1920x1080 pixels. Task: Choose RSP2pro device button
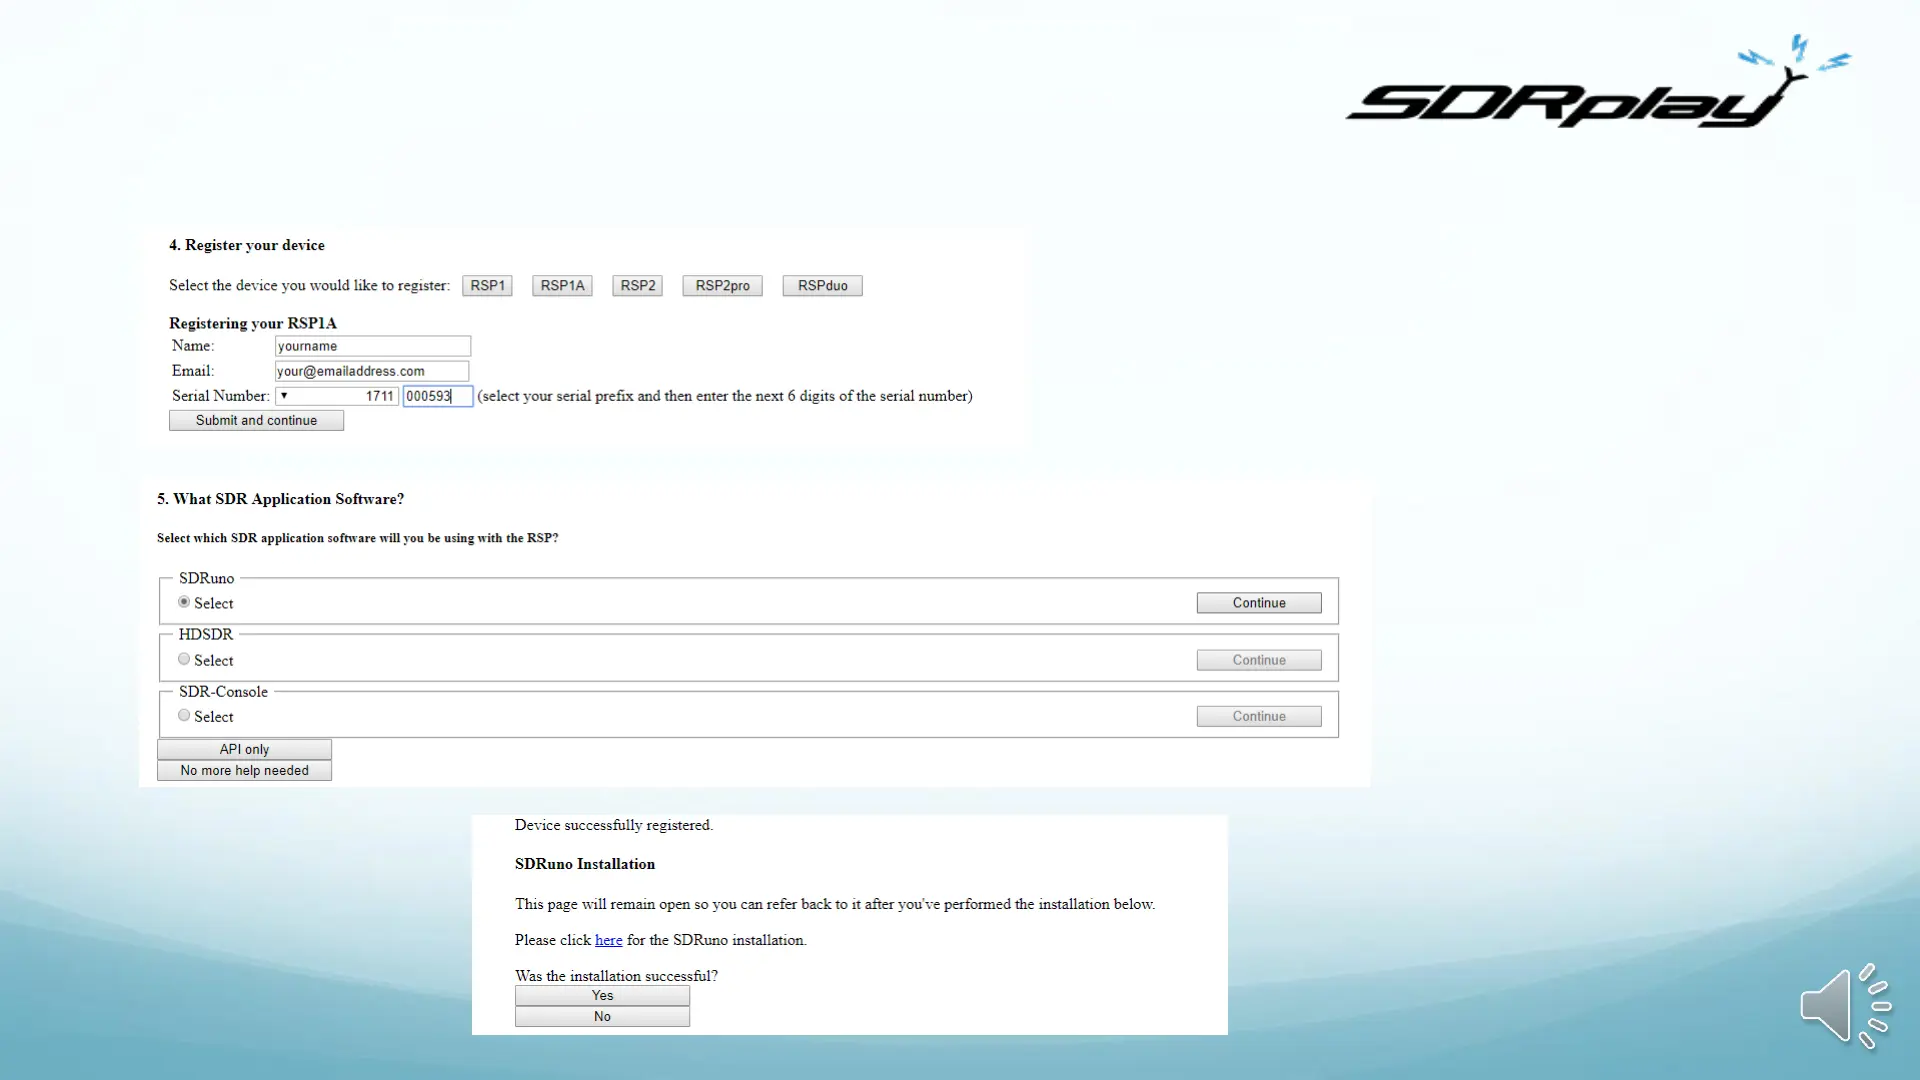click(722, 286)
